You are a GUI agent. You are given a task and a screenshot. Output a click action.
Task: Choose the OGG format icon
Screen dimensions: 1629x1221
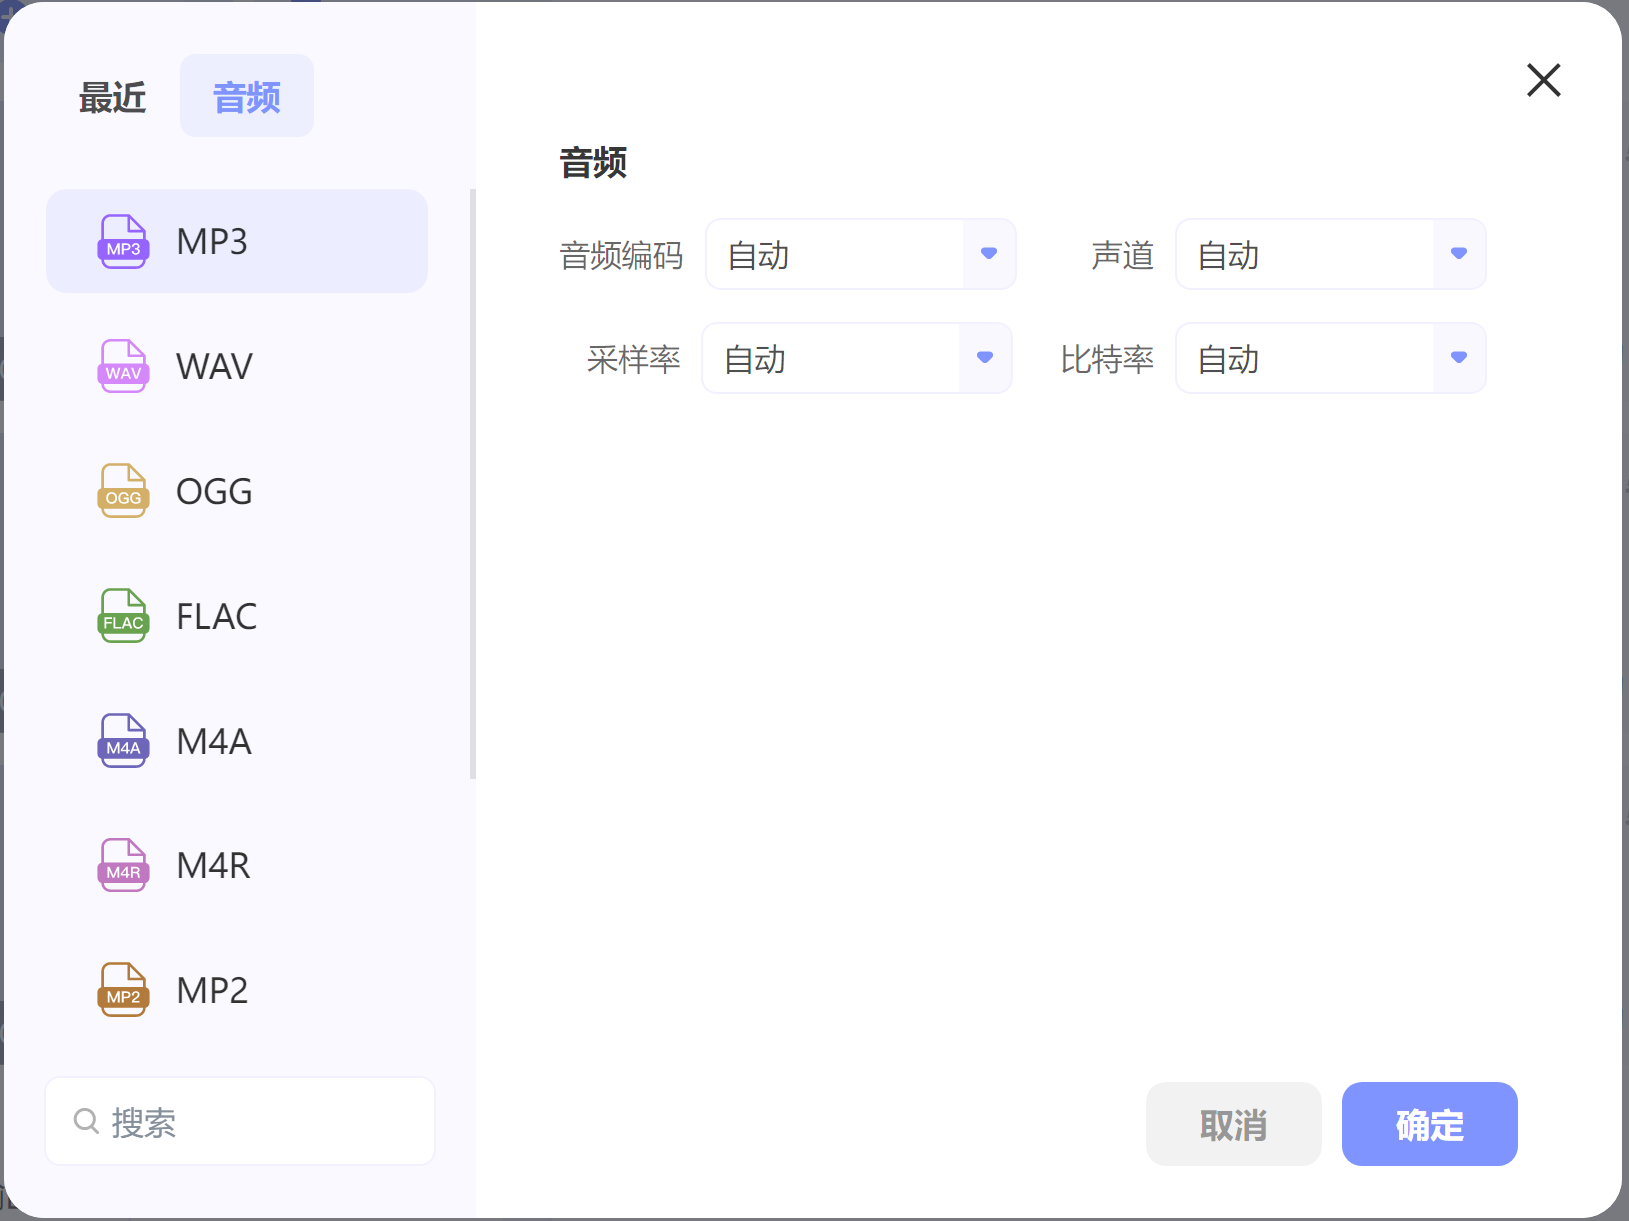click(122, 491)
